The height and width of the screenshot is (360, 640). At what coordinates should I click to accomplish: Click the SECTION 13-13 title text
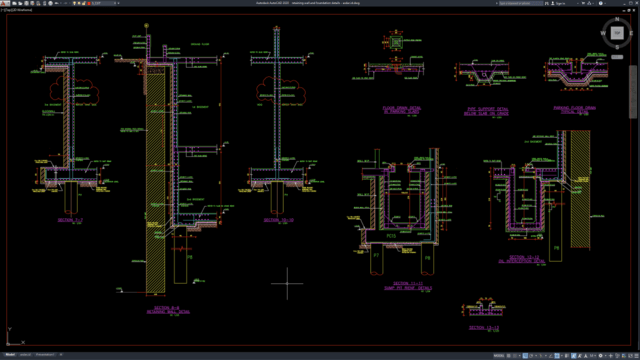(x=484, y=327)
